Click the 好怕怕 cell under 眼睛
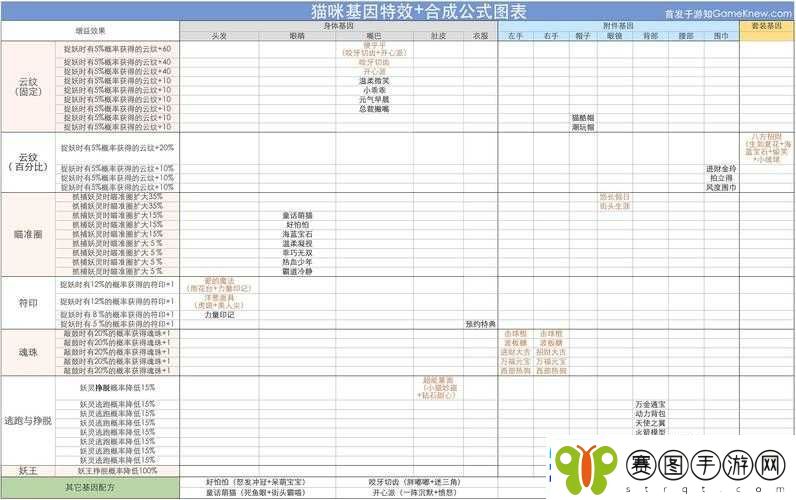Image resolution: width=796 pixels, height=500 pixels. pos(297,224)
